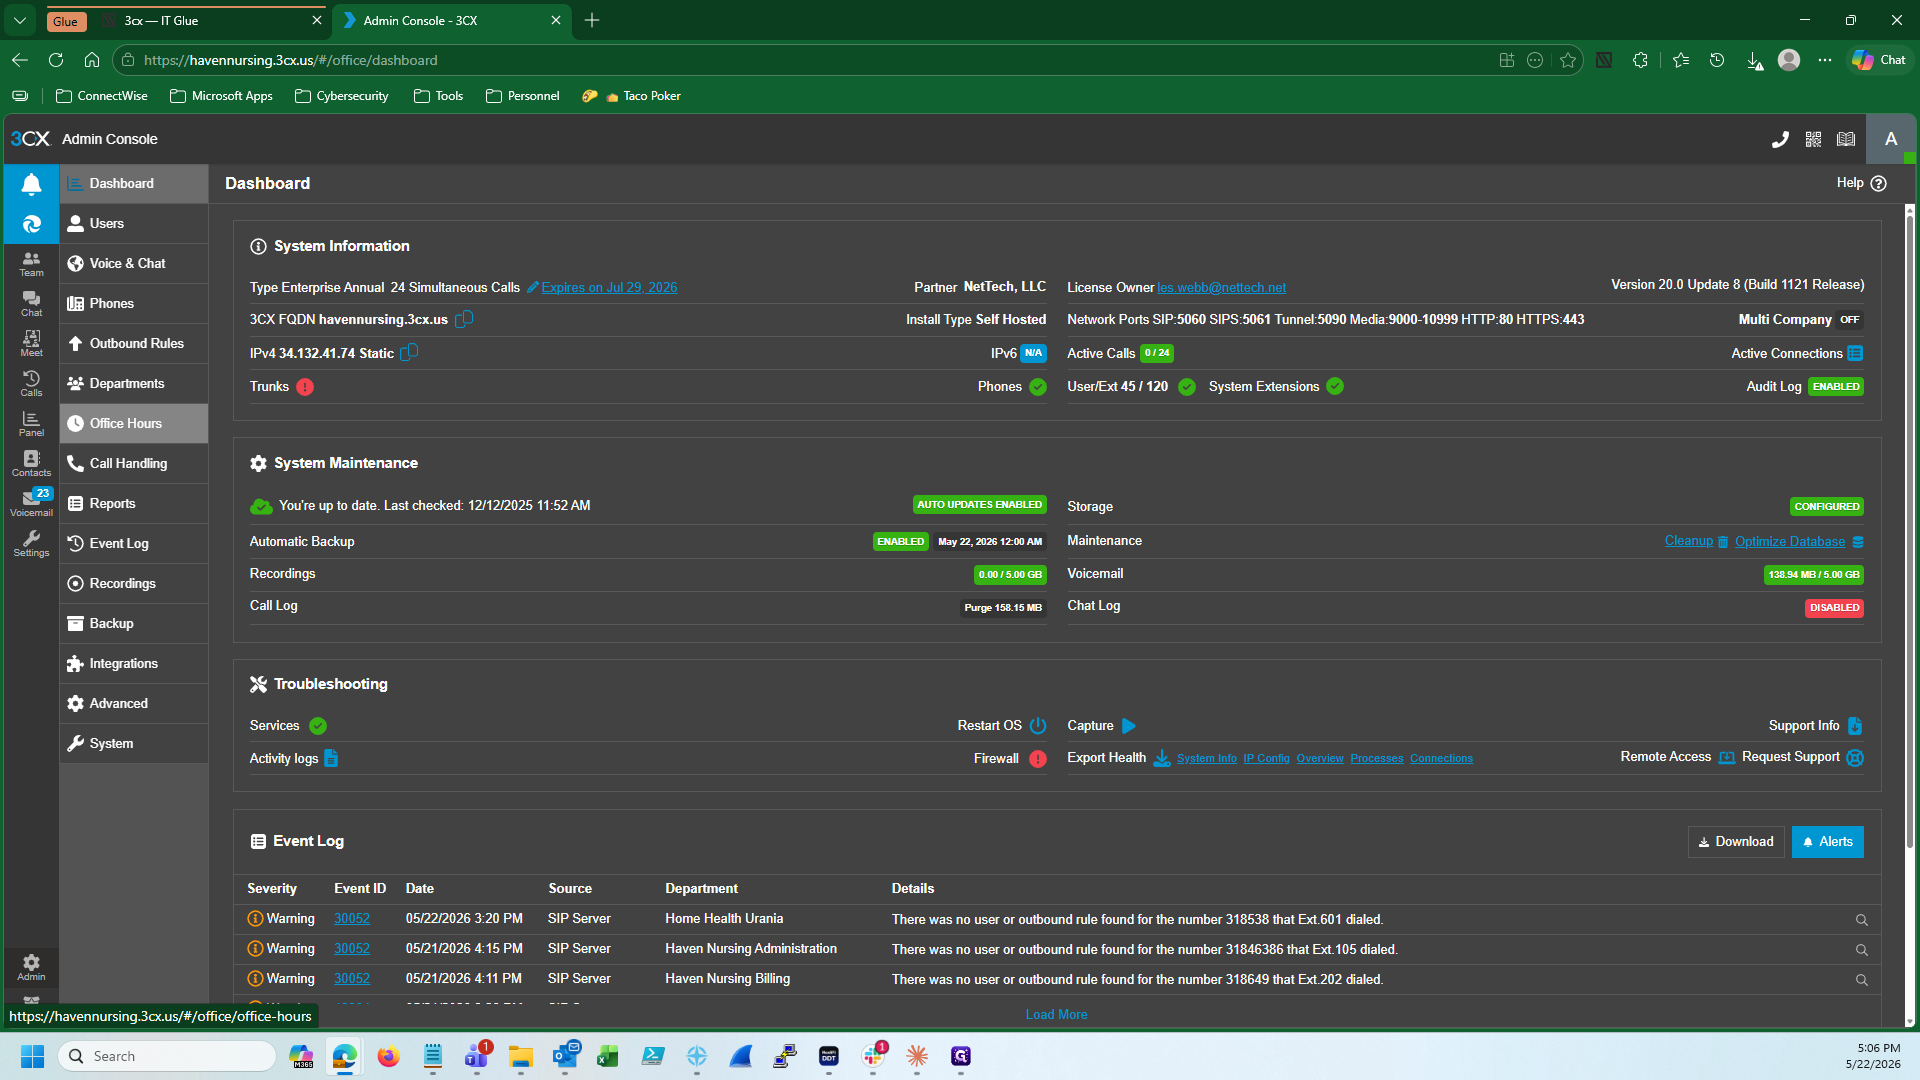This screenshot has height=1080, width=1920.
Task: Toggle the Automatic Backup ENABLED badge
Action: tap(901, 542)
